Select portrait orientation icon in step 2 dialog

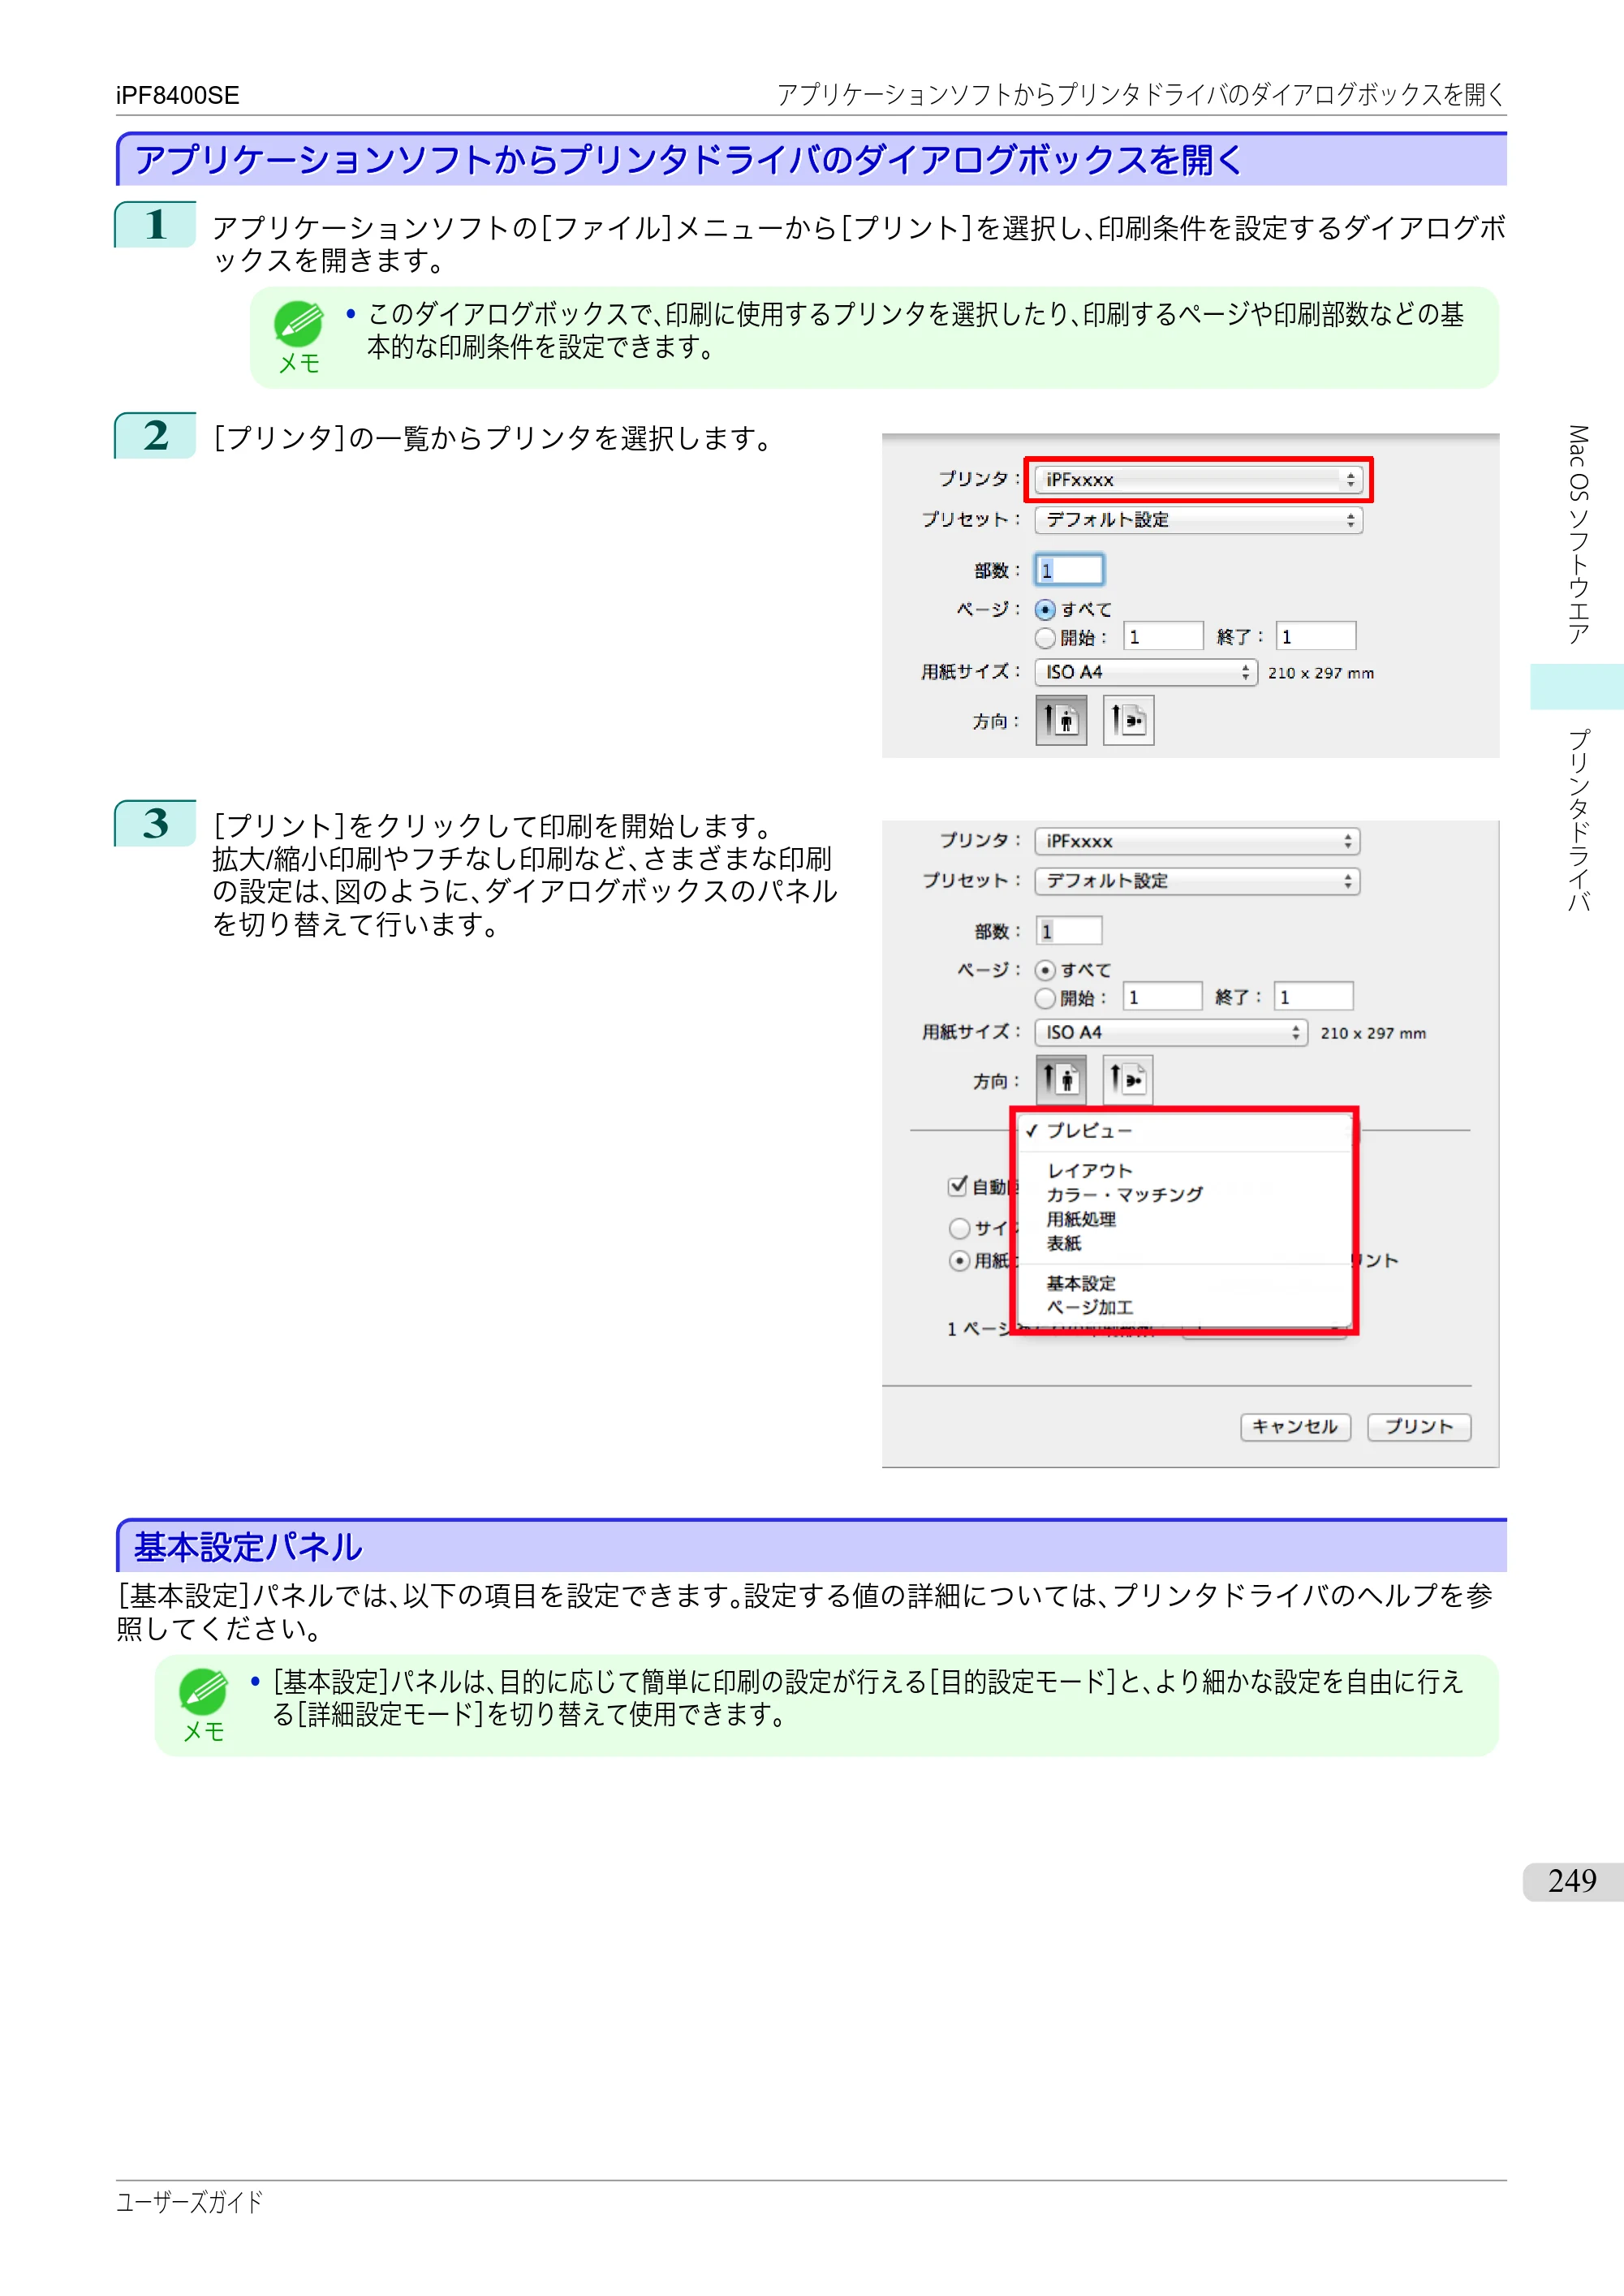click(x=1061, y=720)
